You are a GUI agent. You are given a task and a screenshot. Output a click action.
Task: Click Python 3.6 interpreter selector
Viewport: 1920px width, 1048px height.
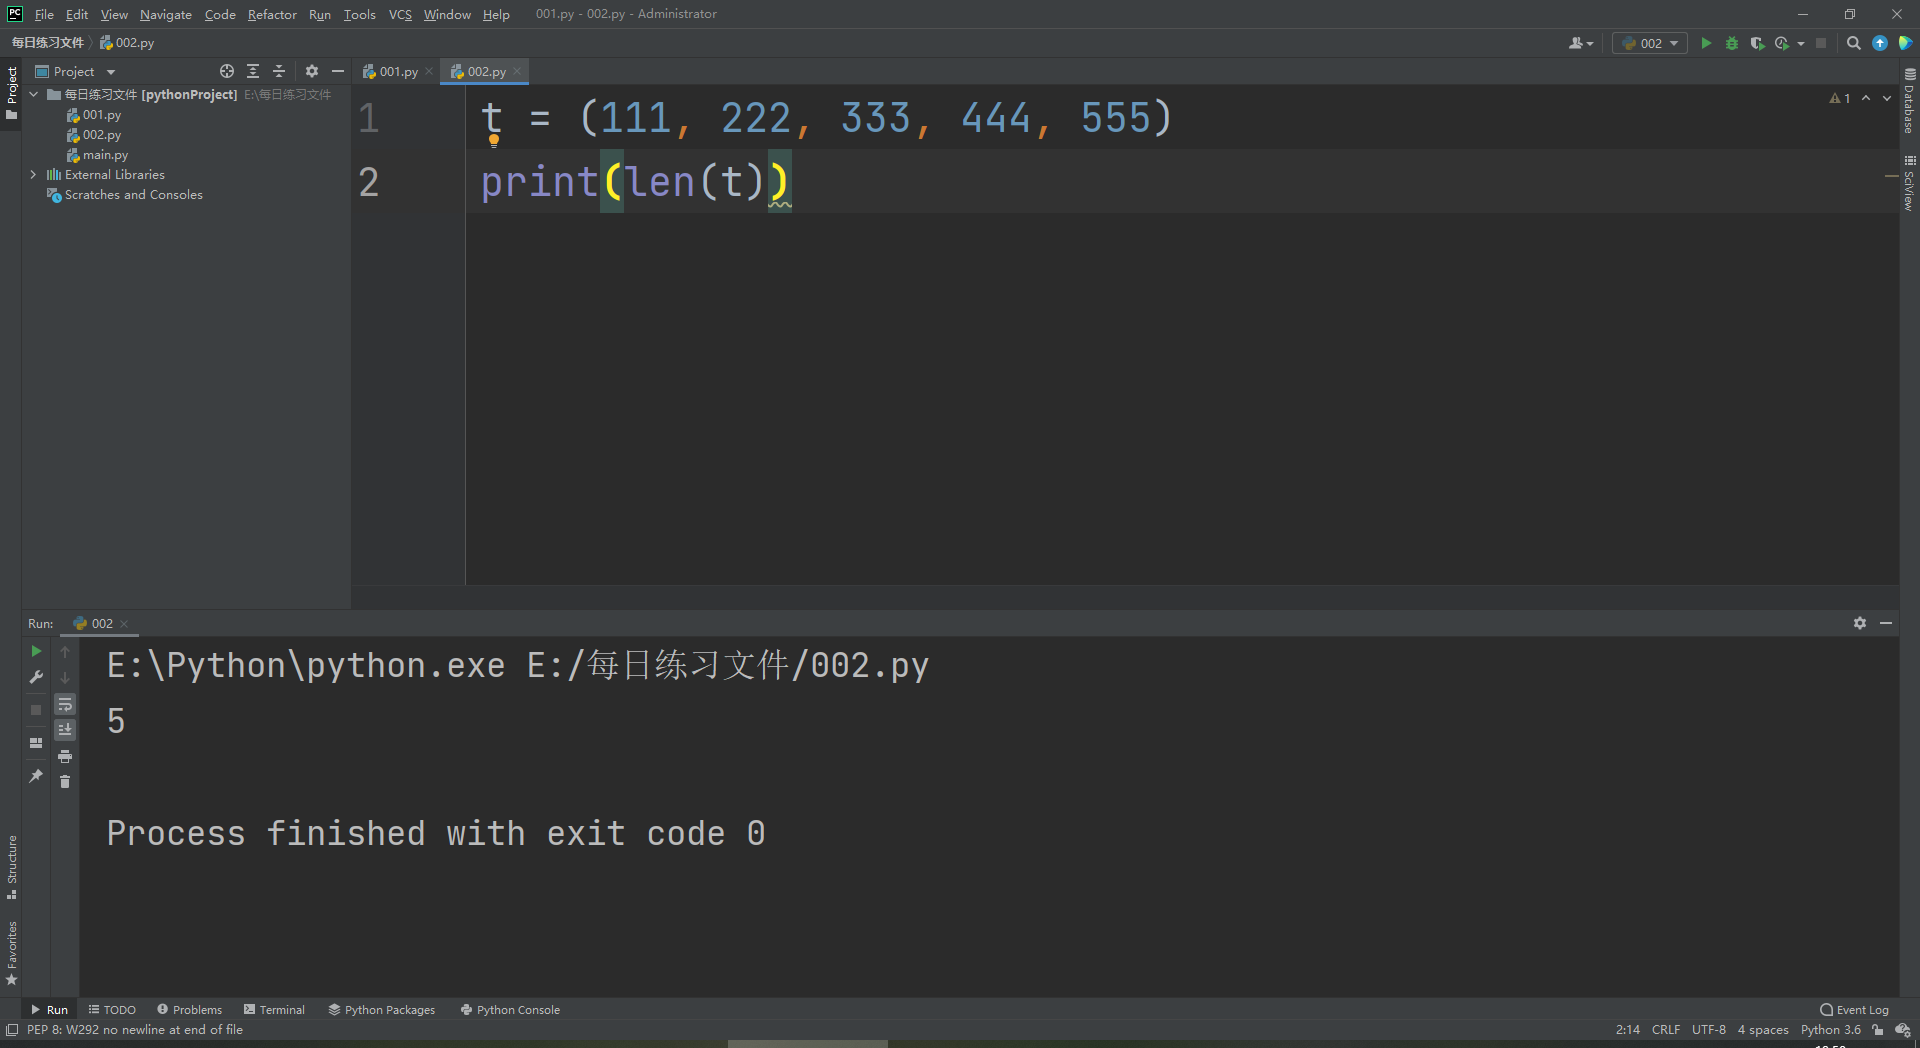click(1831, 1030)
